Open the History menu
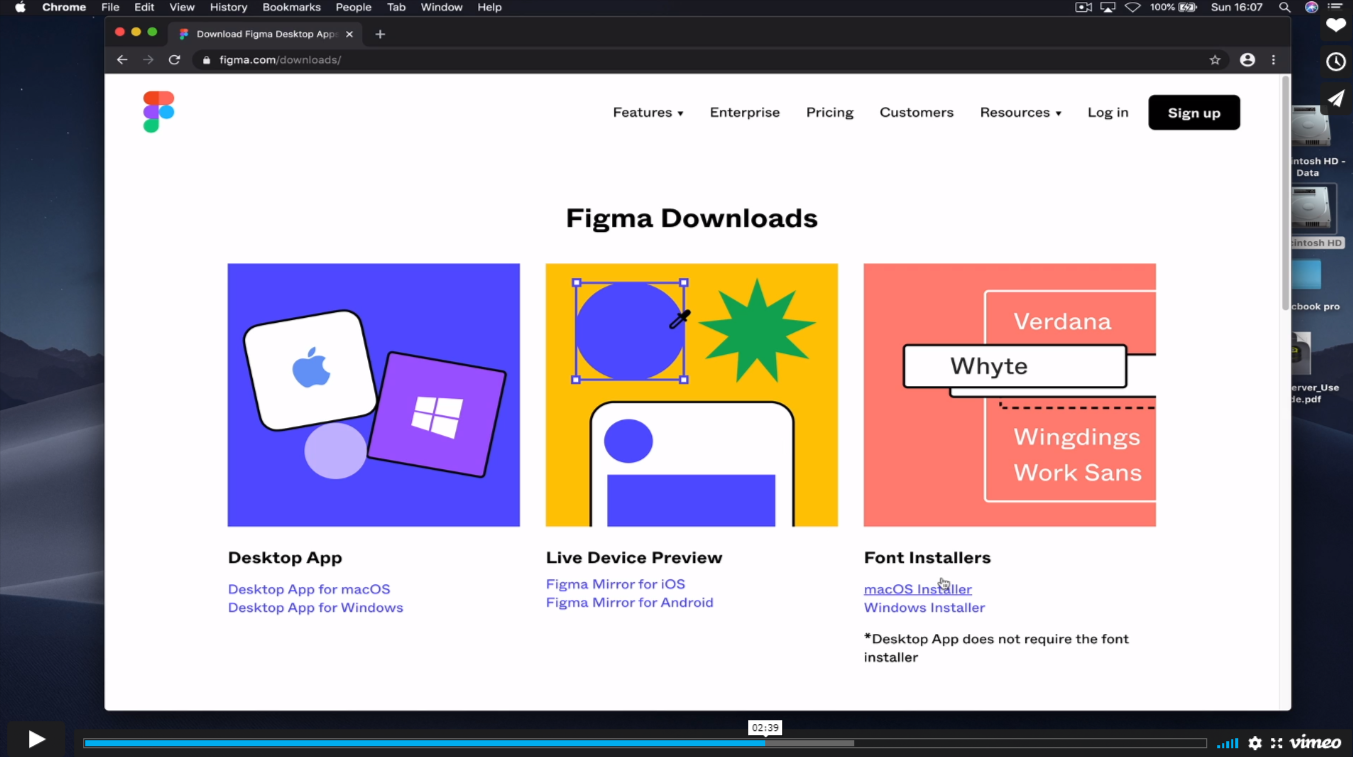Image resolution: width=1353 pixels, height=757 pixels. coord(228,7)
